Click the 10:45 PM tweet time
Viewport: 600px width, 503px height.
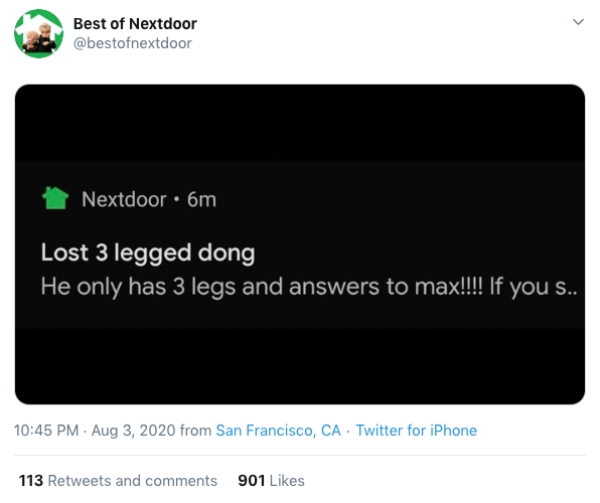point(46,430)
